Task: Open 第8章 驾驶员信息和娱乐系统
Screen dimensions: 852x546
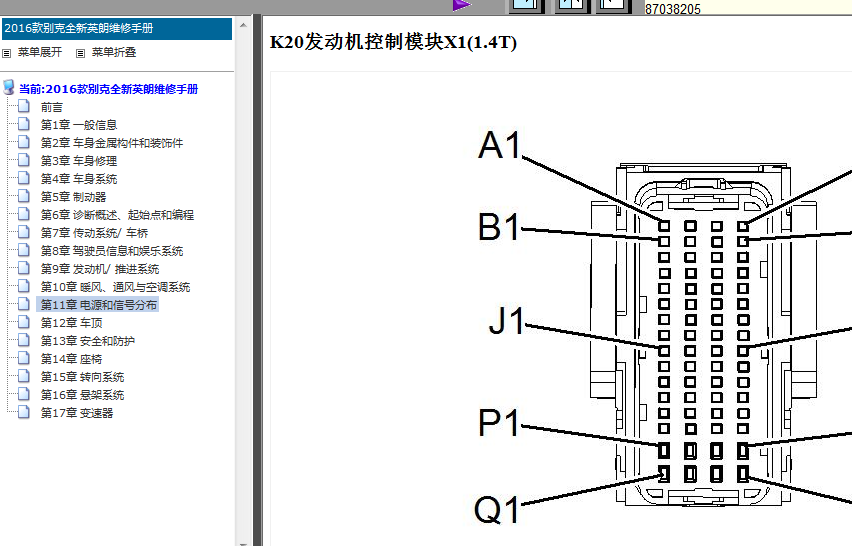Action: coord(112,251)
